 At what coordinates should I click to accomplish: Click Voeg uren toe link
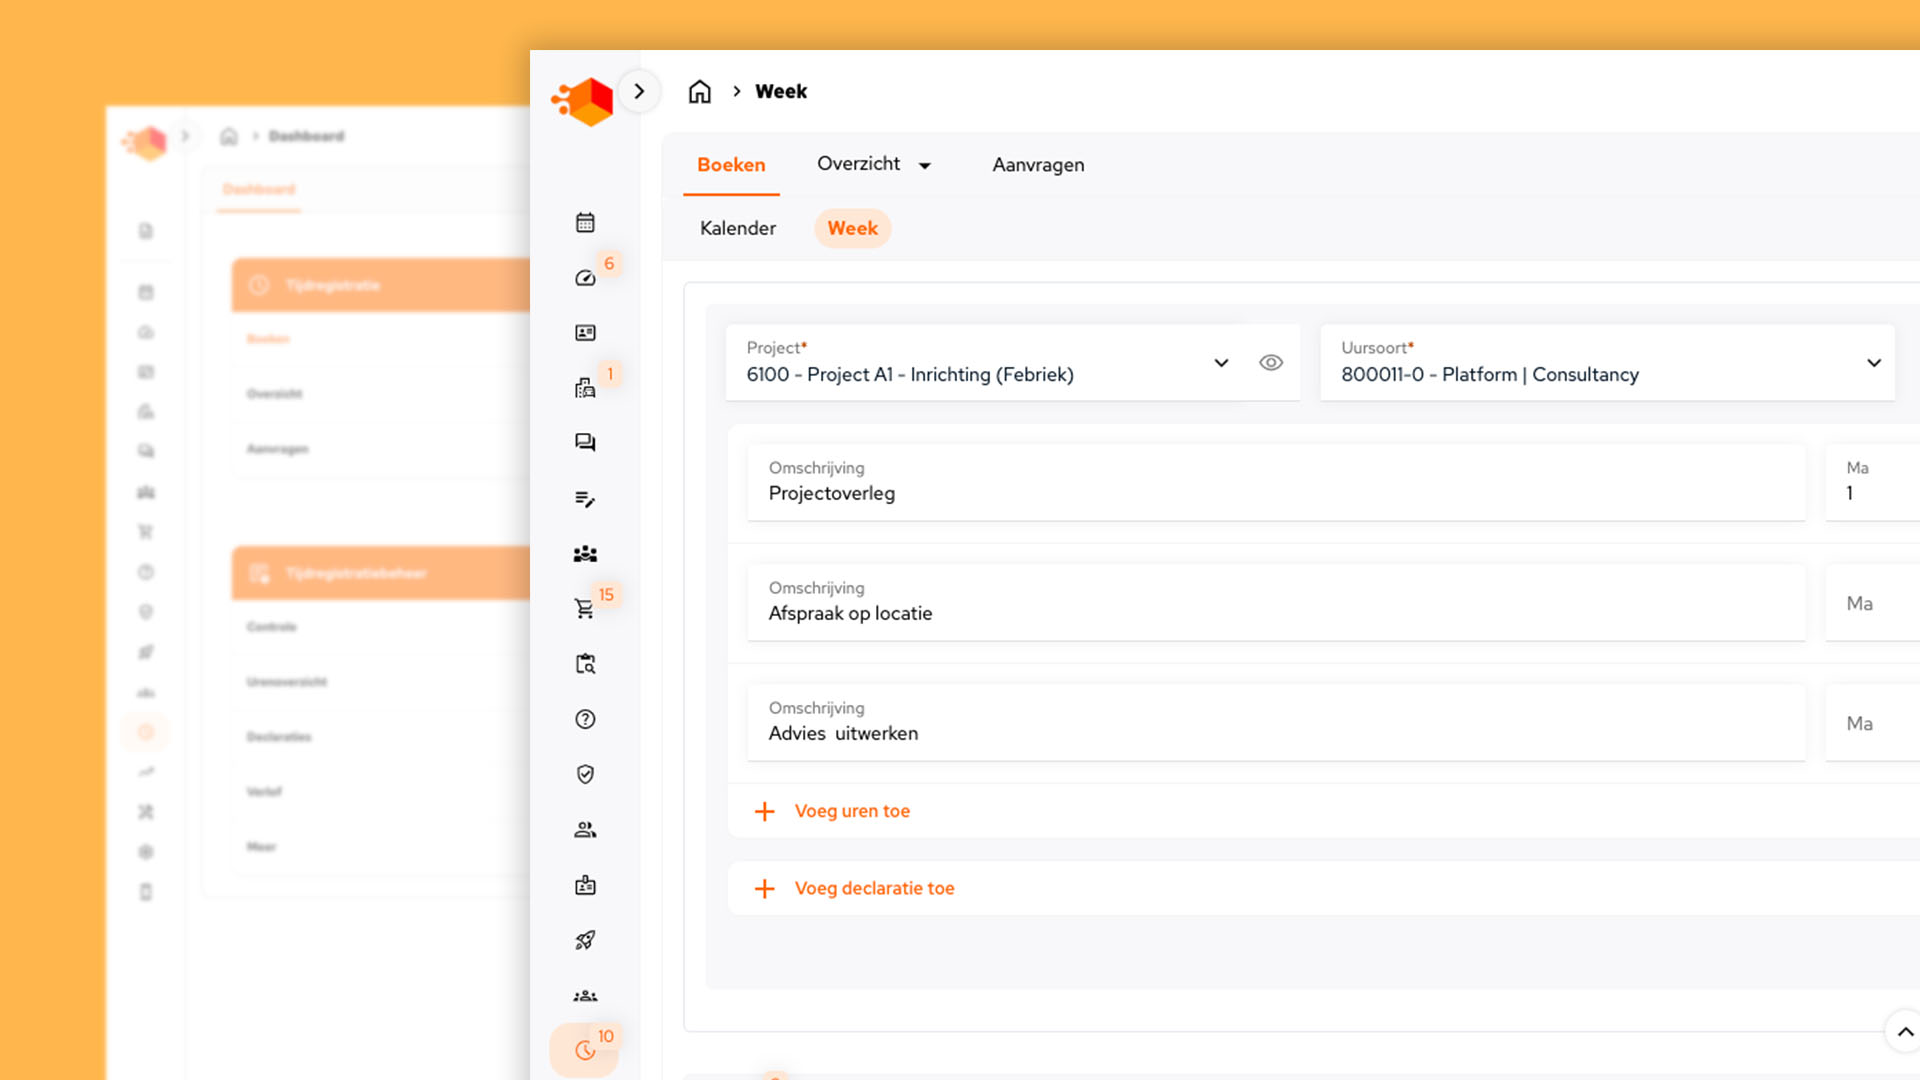pos(851,811)
